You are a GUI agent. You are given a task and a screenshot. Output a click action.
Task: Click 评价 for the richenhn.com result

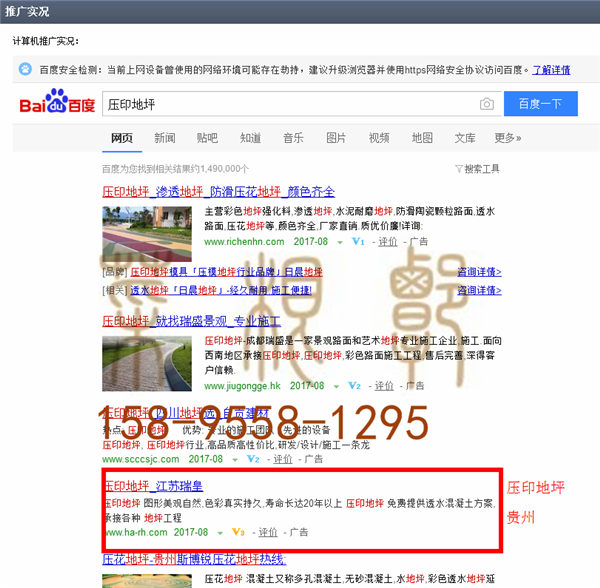[x=388, y=242]
